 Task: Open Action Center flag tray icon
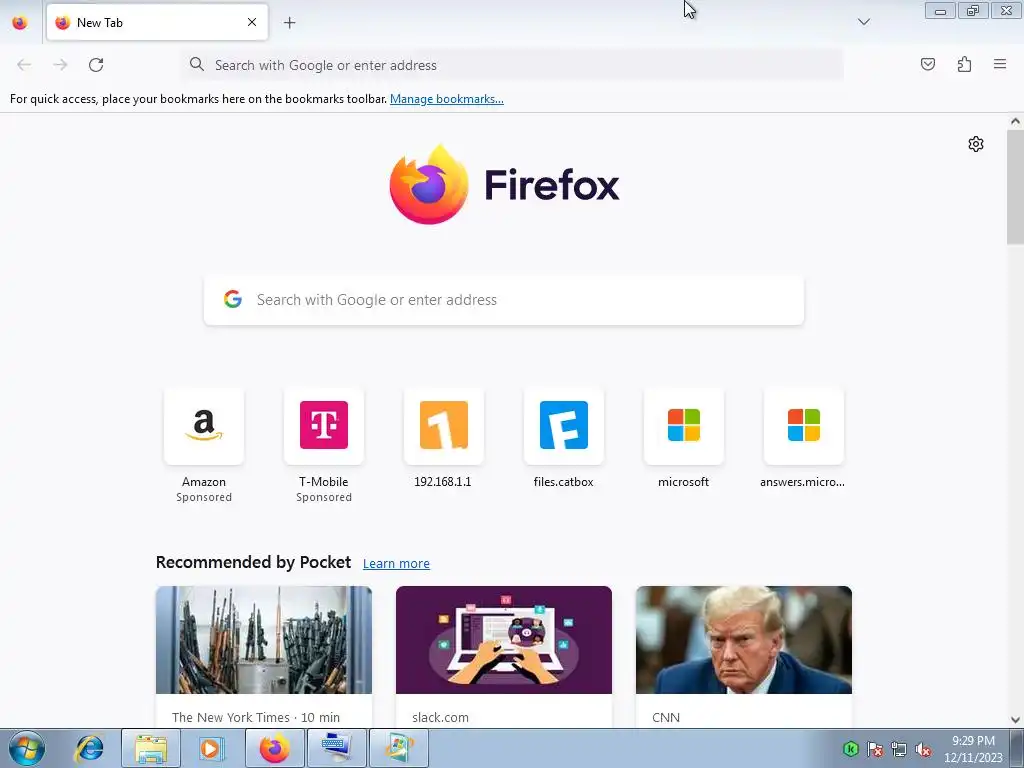point(875,749)
